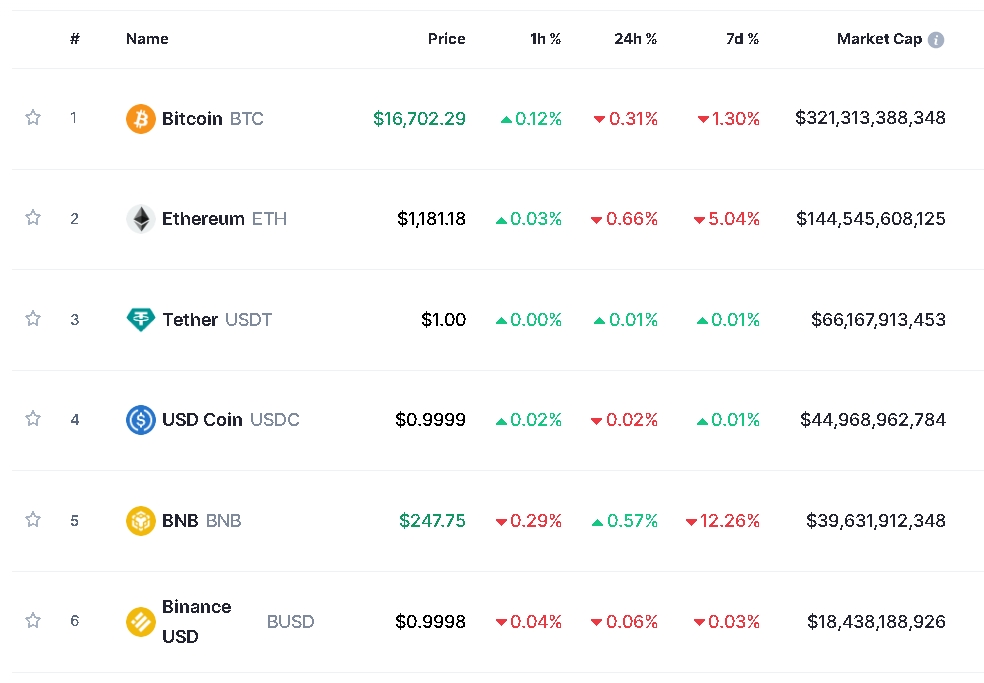984x683 pixels.
Task: Favorite Tether with its star icon
Action: click(x=33, y=319)
